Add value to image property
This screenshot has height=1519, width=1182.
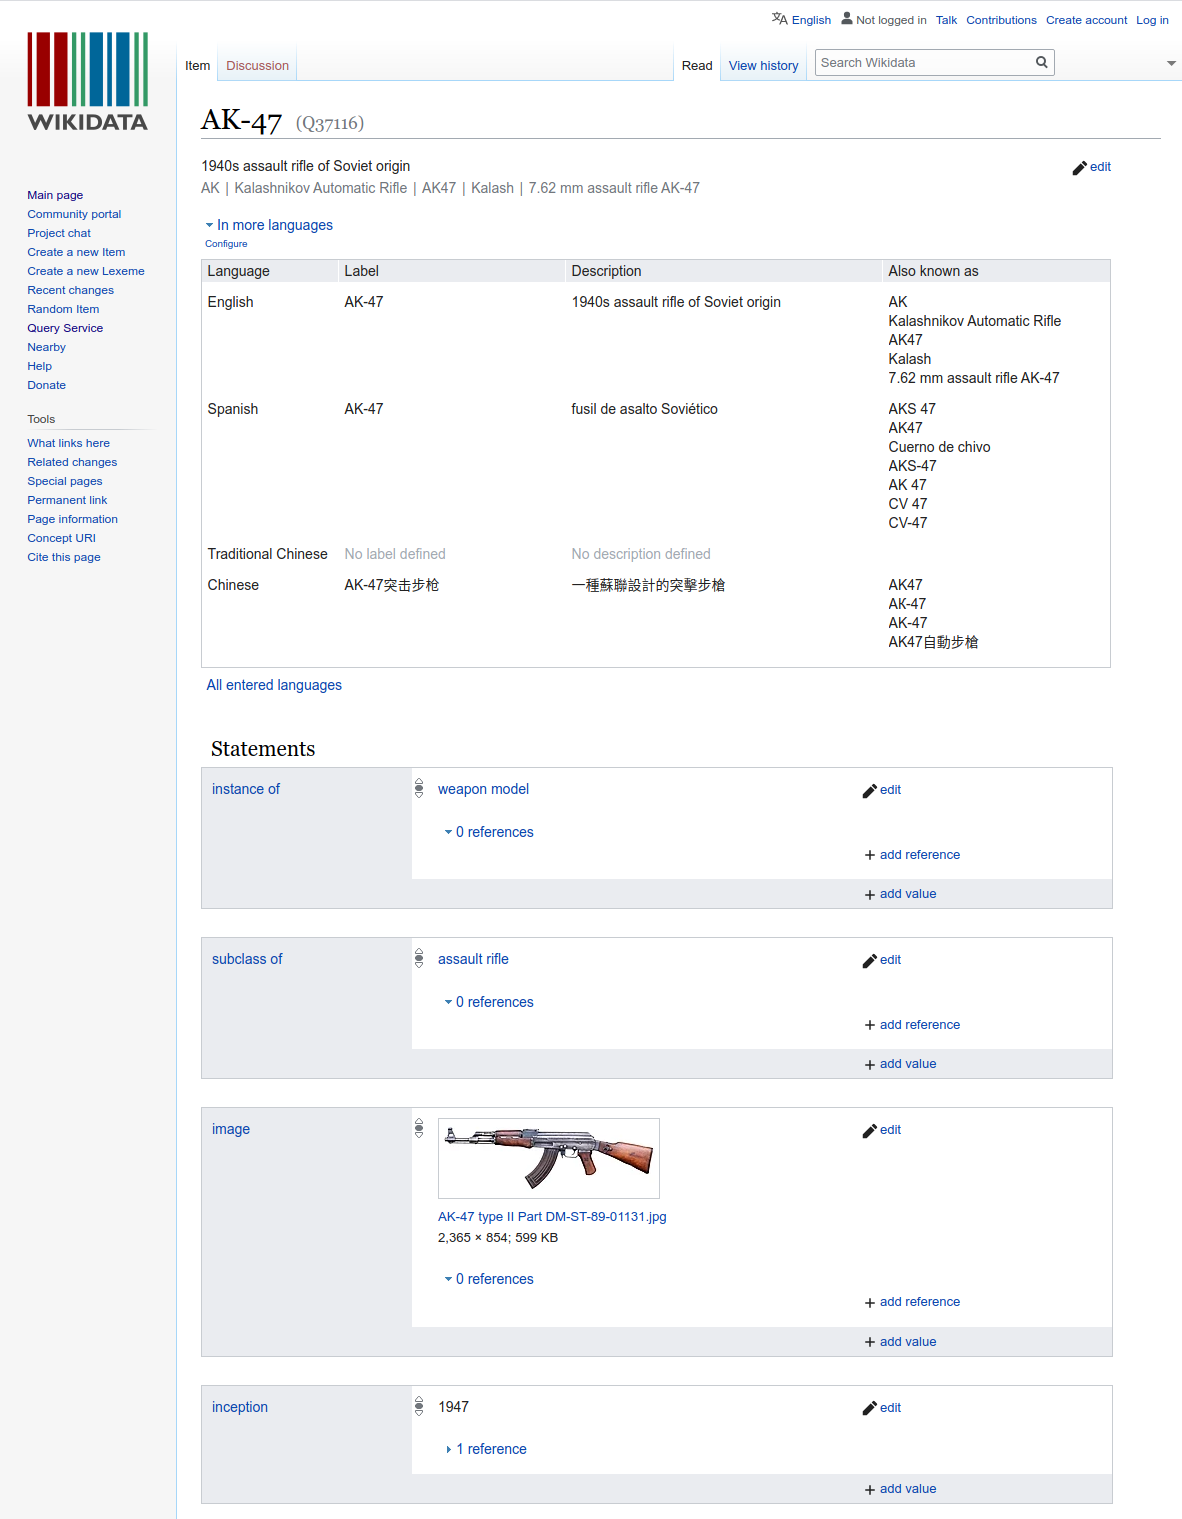[x=900, y=1342]
